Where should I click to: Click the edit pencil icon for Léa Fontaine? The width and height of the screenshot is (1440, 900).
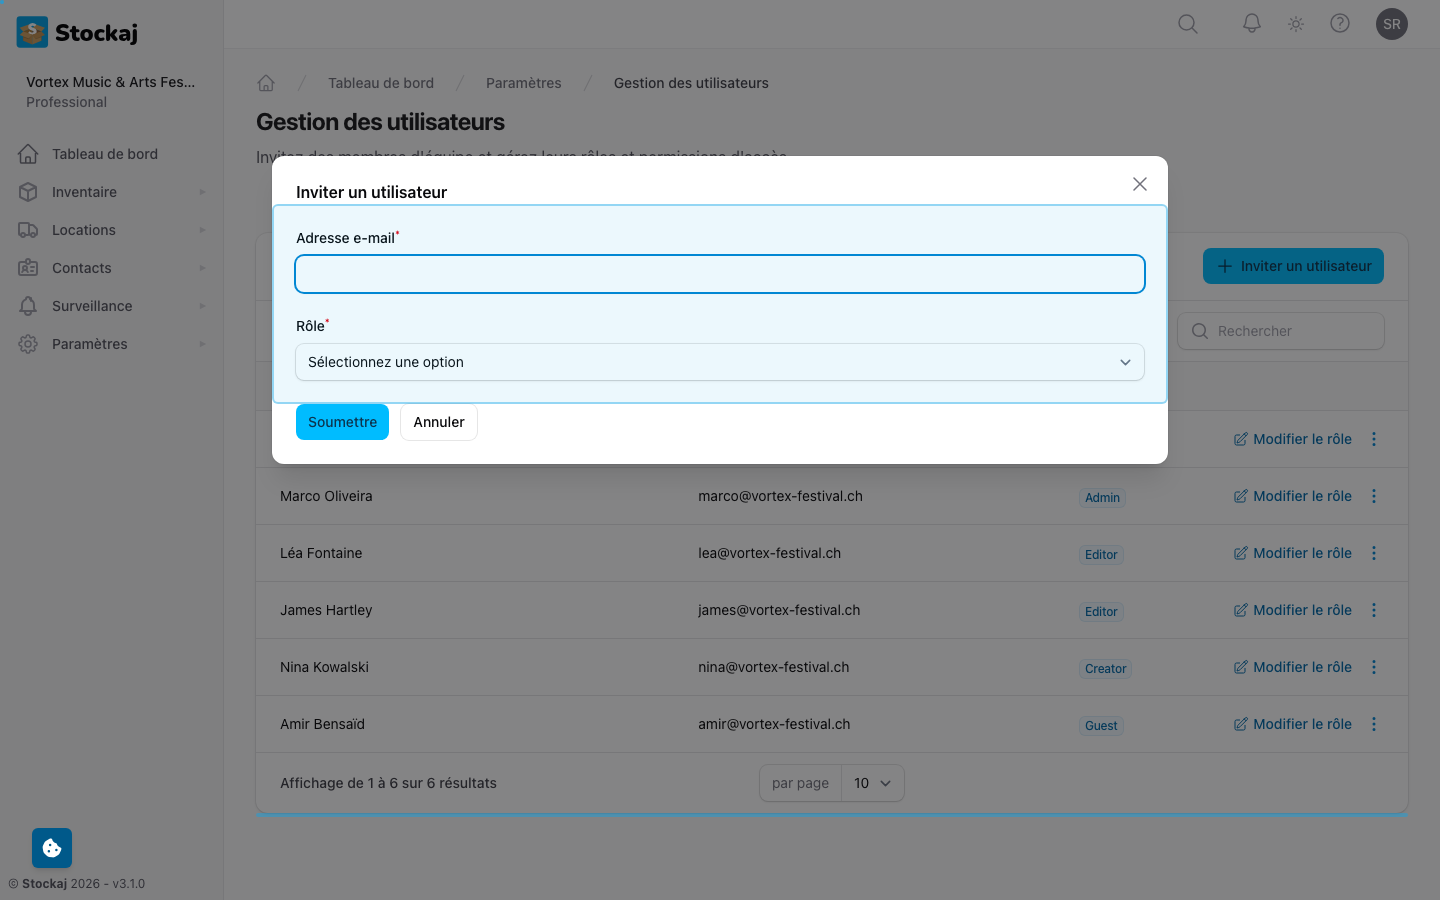coord(1240,552)
